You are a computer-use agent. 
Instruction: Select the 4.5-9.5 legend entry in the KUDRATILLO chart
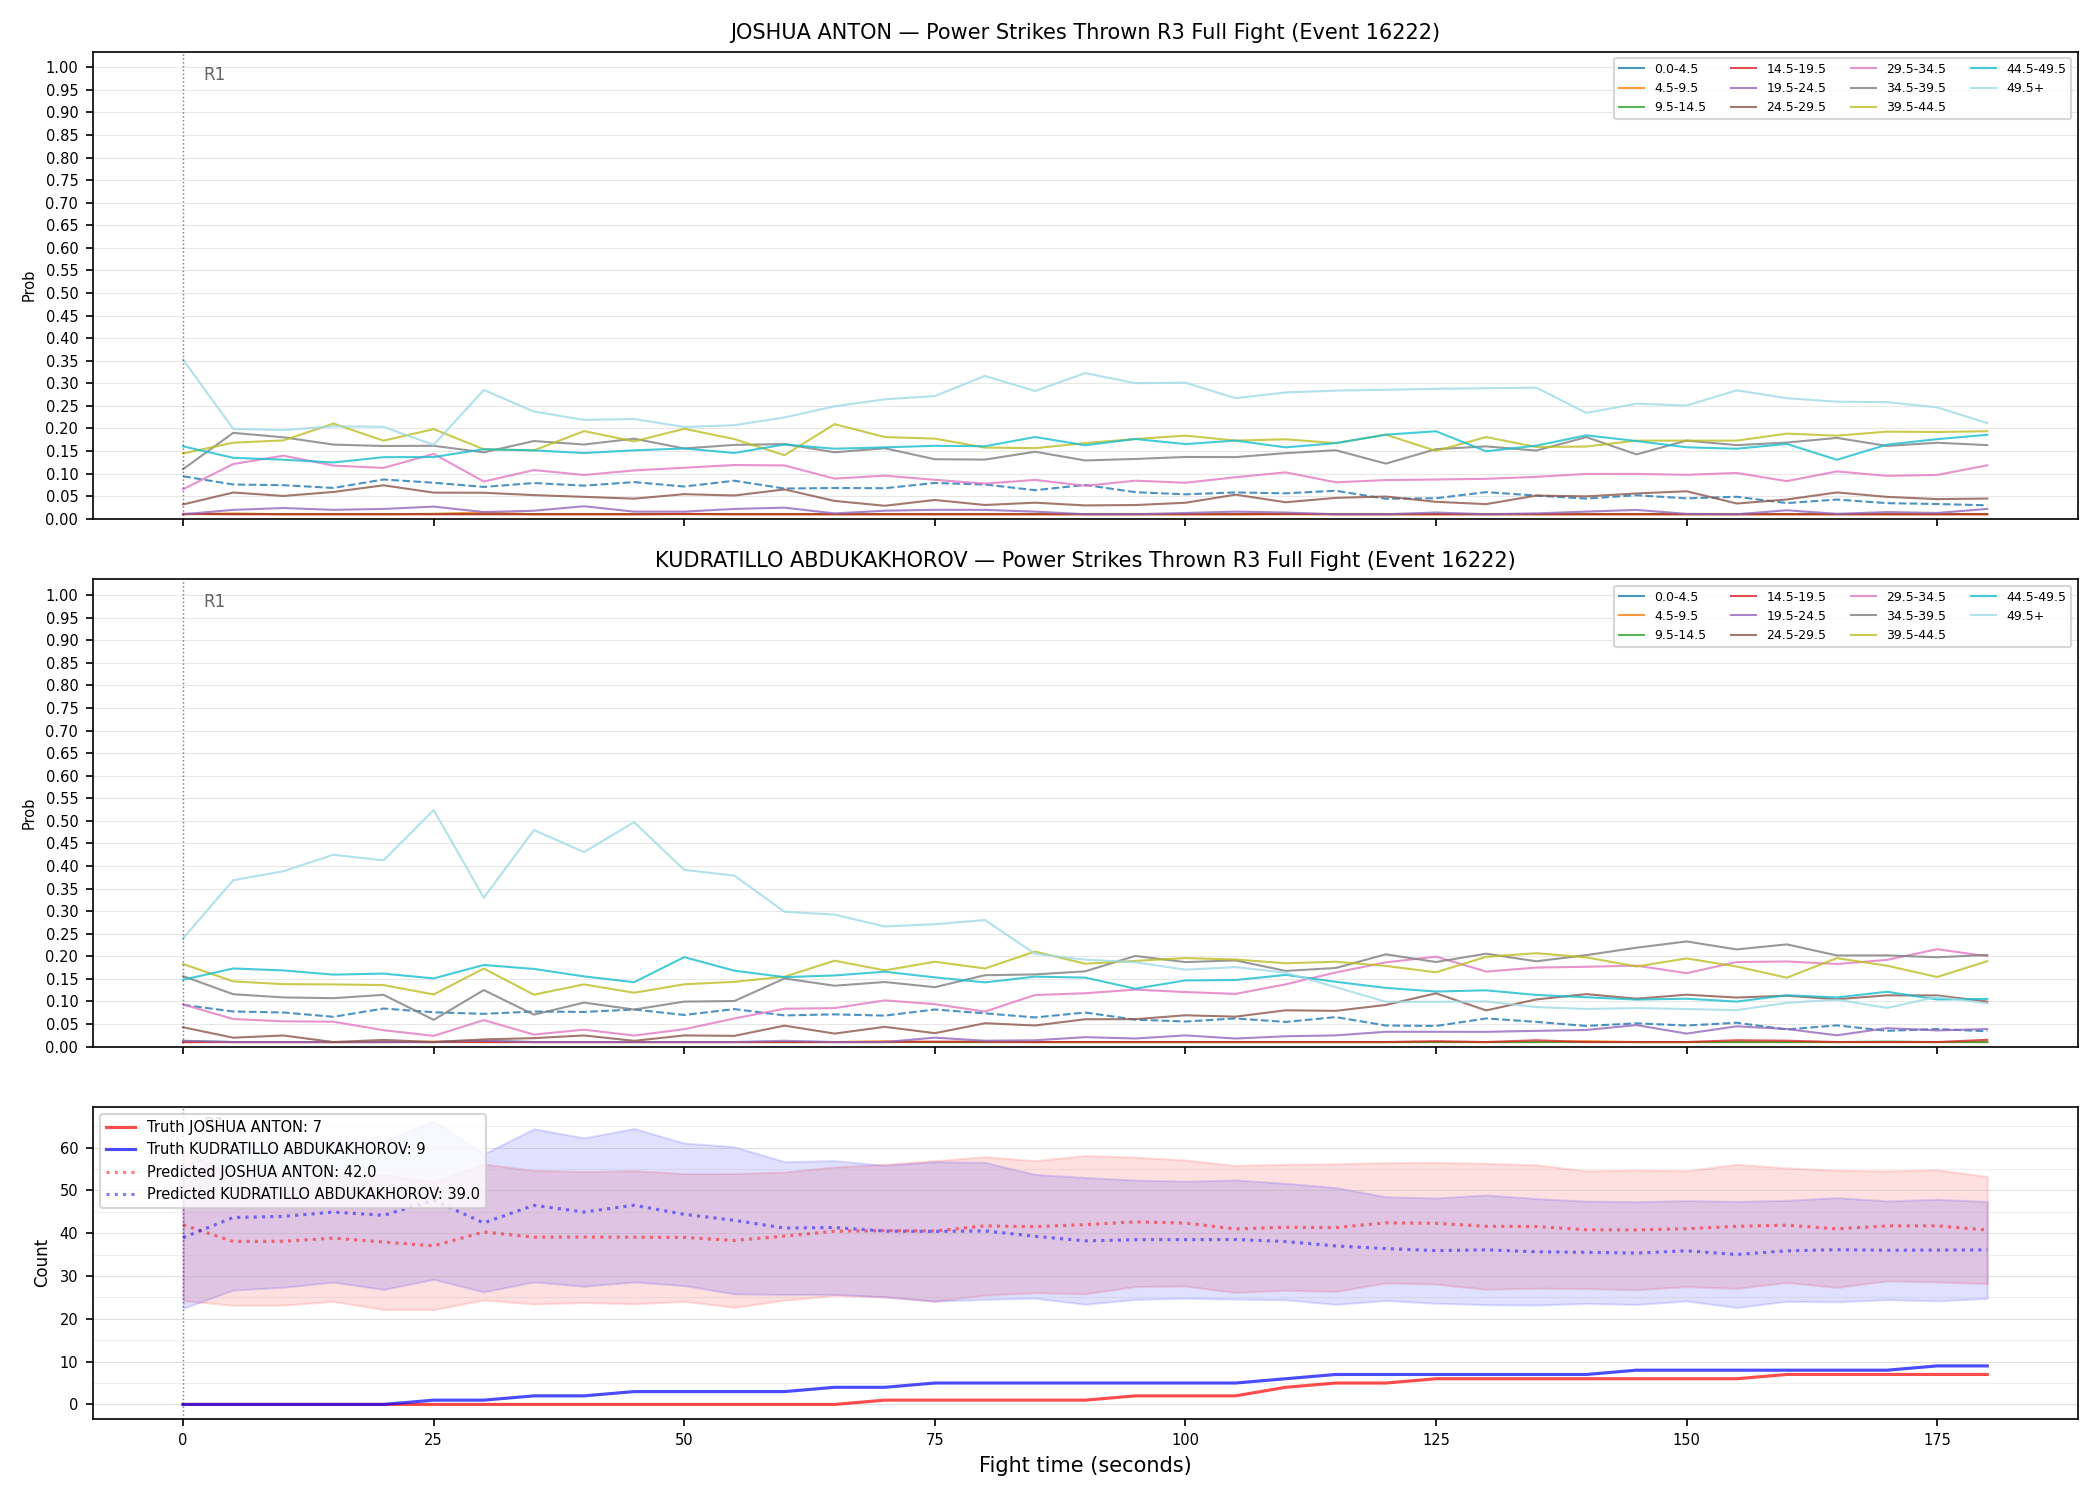tap(1658, 616)
